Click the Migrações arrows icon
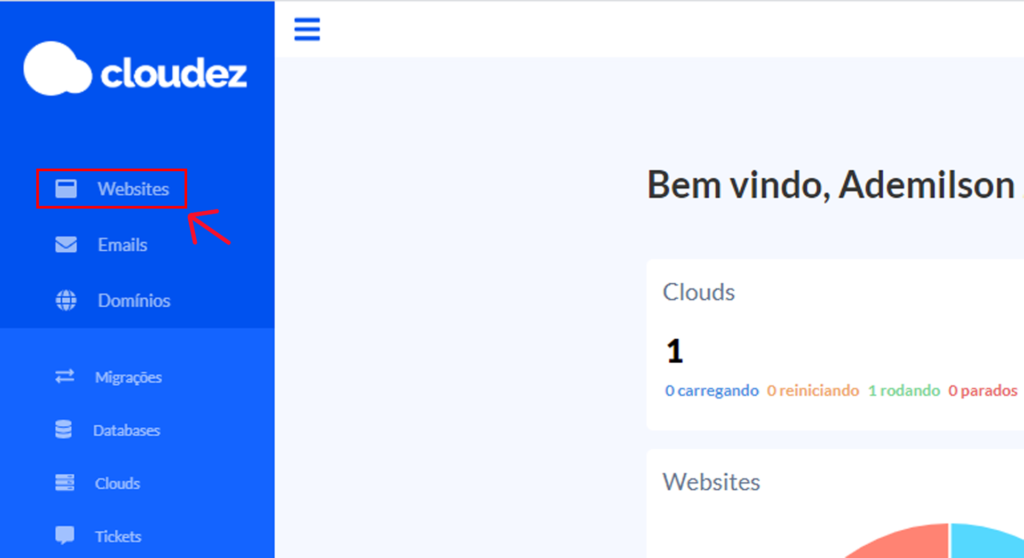 [x=65, y=377]
